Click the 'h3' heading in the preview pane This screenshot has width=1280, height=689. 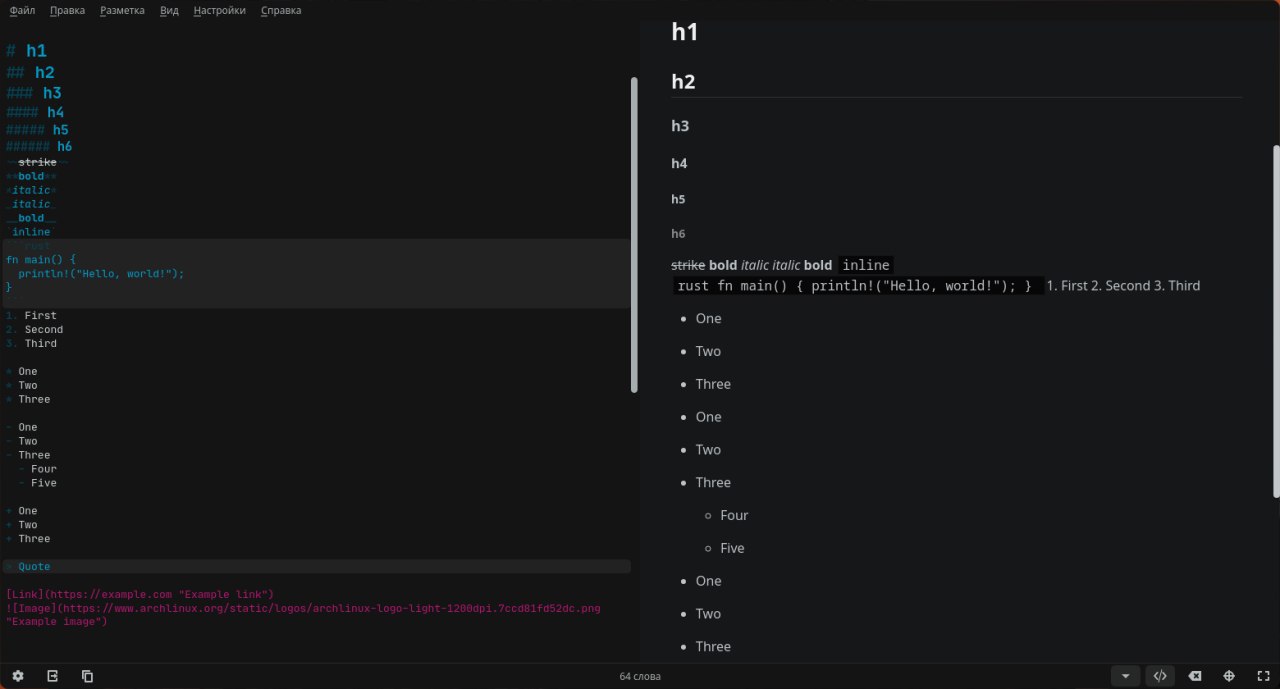click(680, 126)
